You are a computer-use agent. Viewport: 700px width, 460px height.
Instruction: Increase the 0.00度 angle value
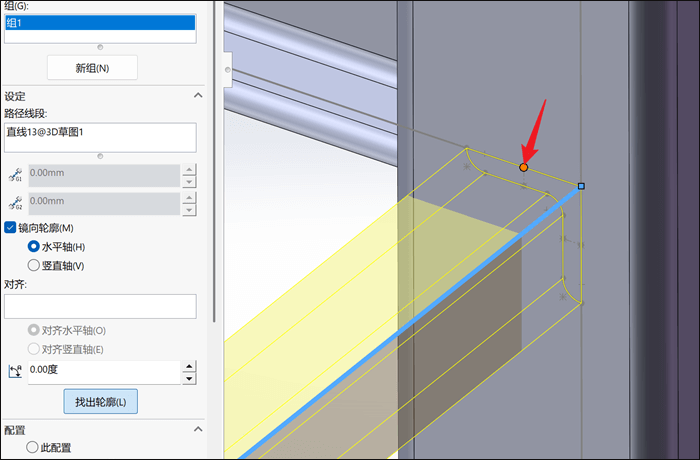tap(189, 367)
